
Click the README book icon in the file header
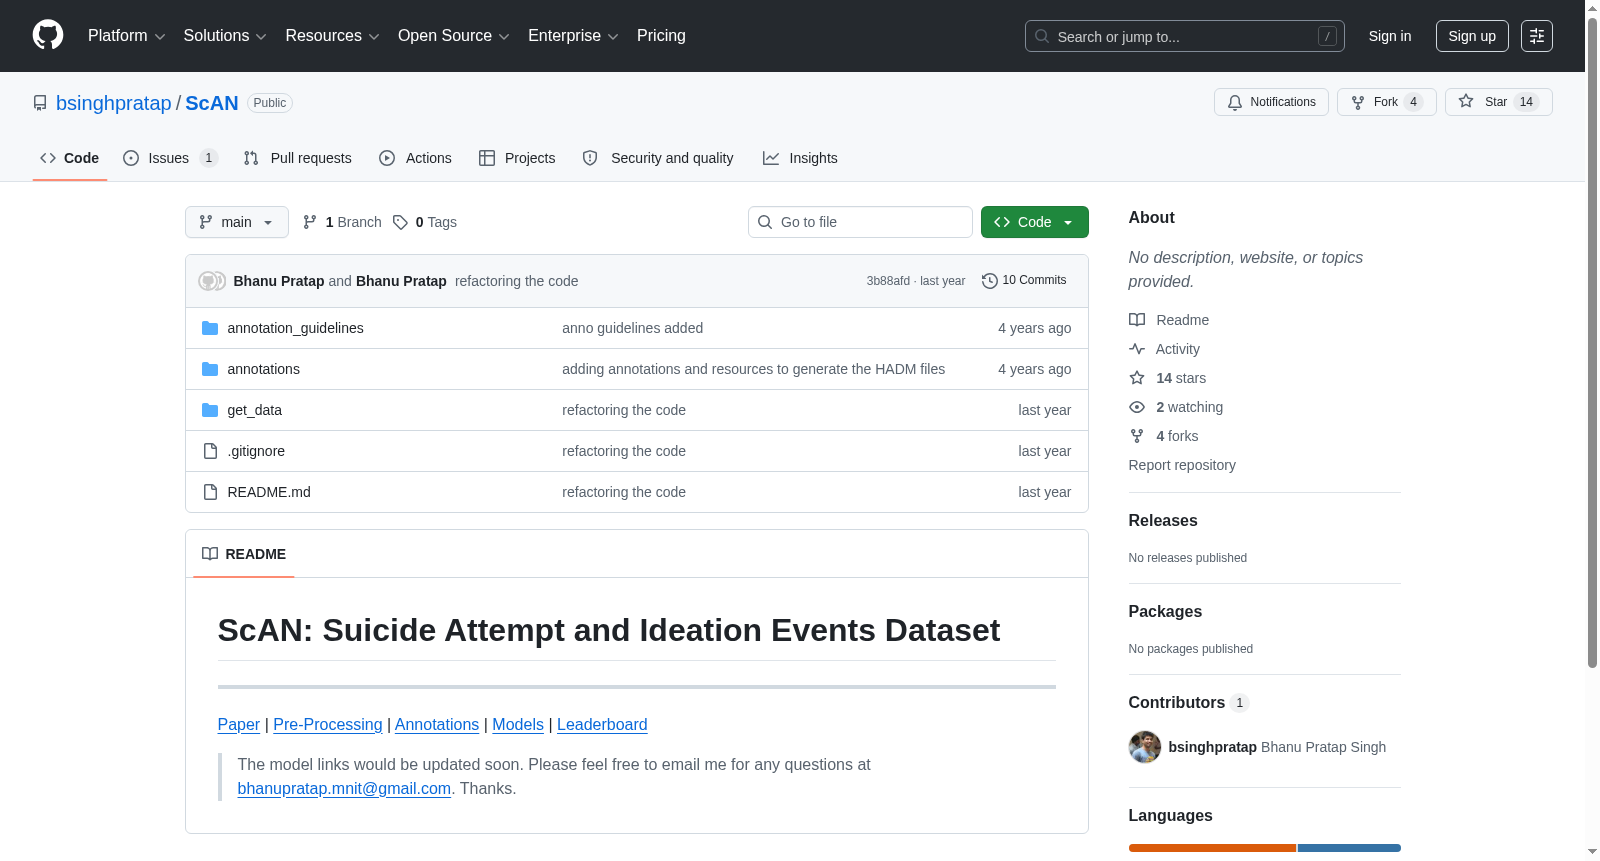click(210, 554)
